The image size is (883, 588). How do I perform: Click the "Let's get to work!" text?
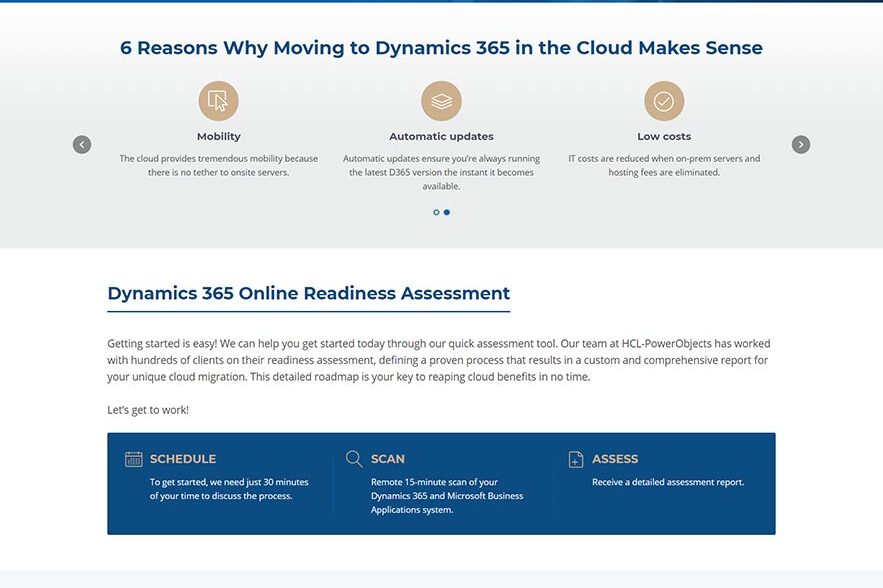[148, 410]
